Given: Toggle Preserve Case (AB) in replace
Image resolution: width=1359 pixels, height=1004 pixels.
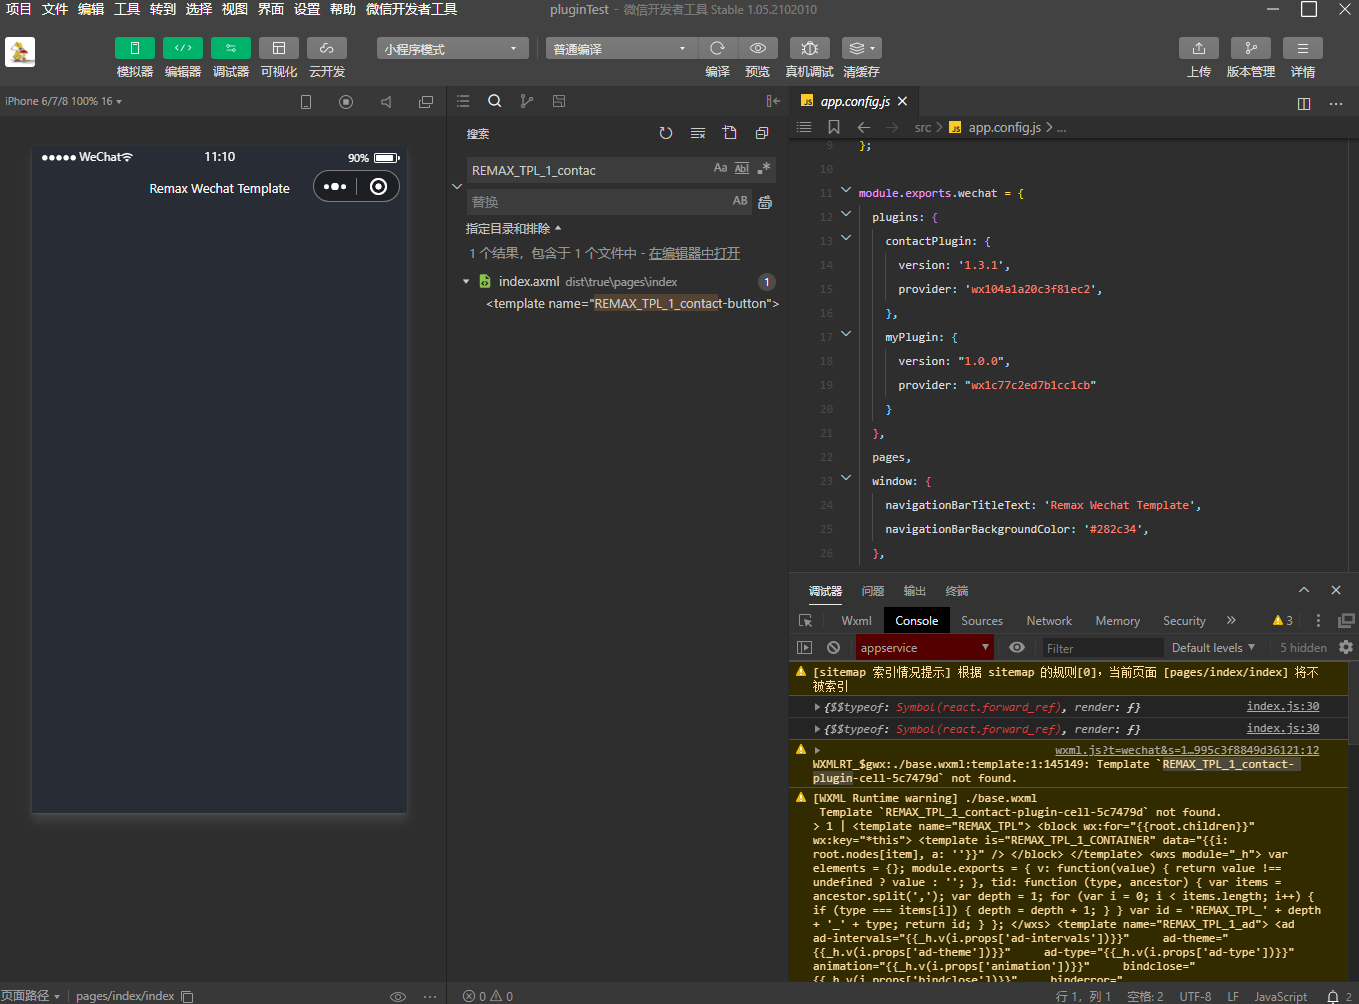Looking at the screenshot, I should (740, 201).
